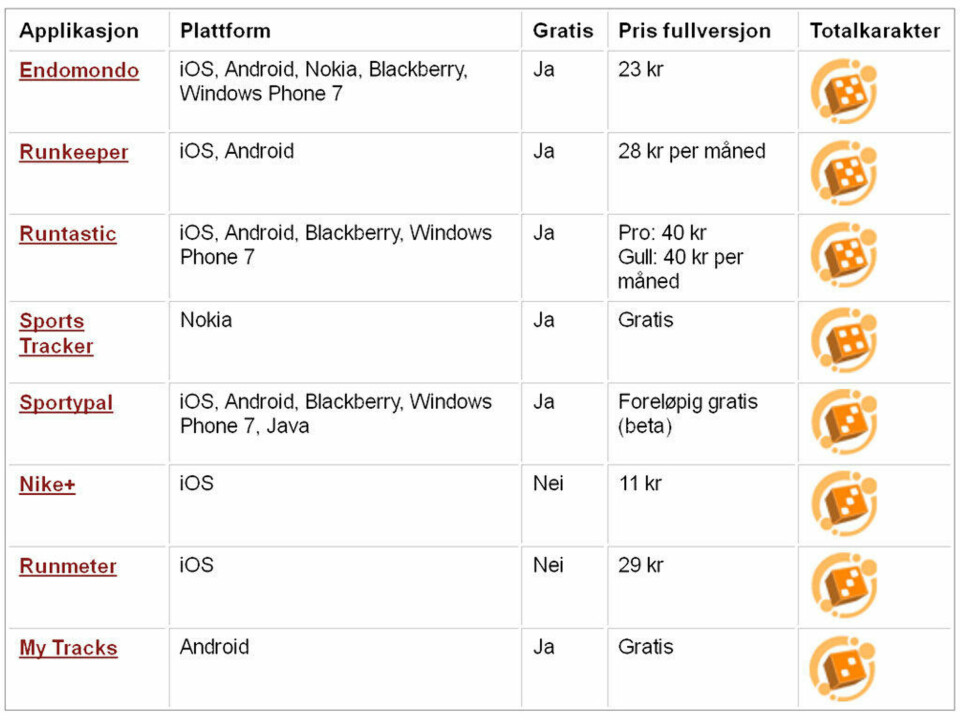Click the Totalkarakter column header
This screenshot has width=960, height=720.
pyautogui.click(x=875, y=31)
